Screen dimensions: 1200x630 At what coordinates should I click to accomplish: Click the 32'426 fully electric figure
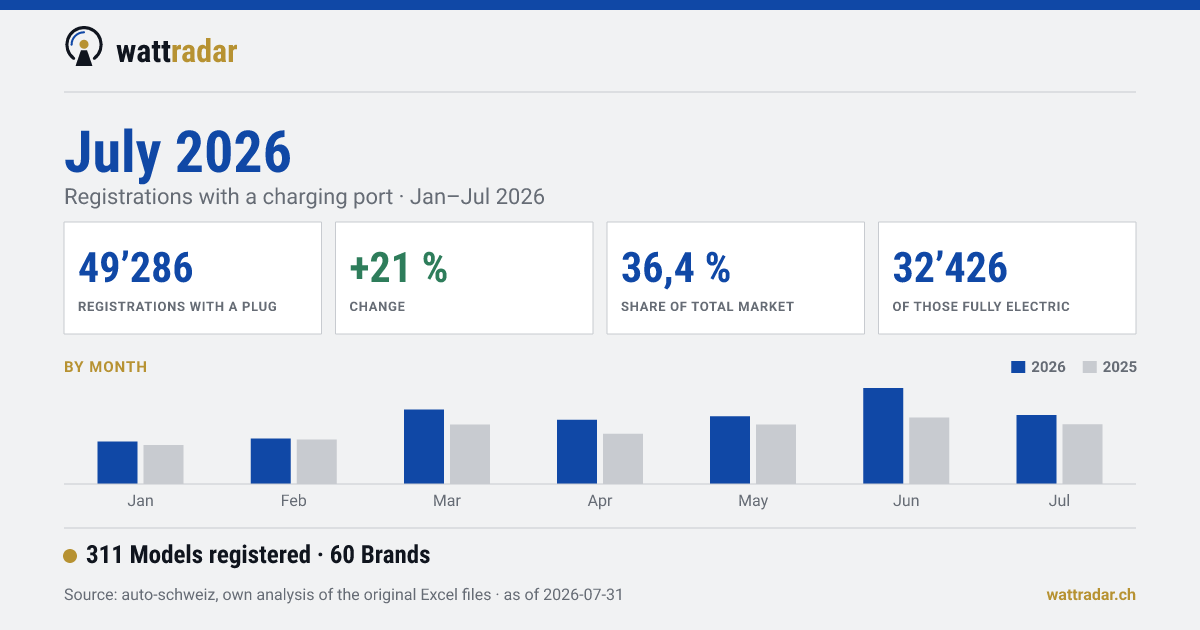click(950, 268)
